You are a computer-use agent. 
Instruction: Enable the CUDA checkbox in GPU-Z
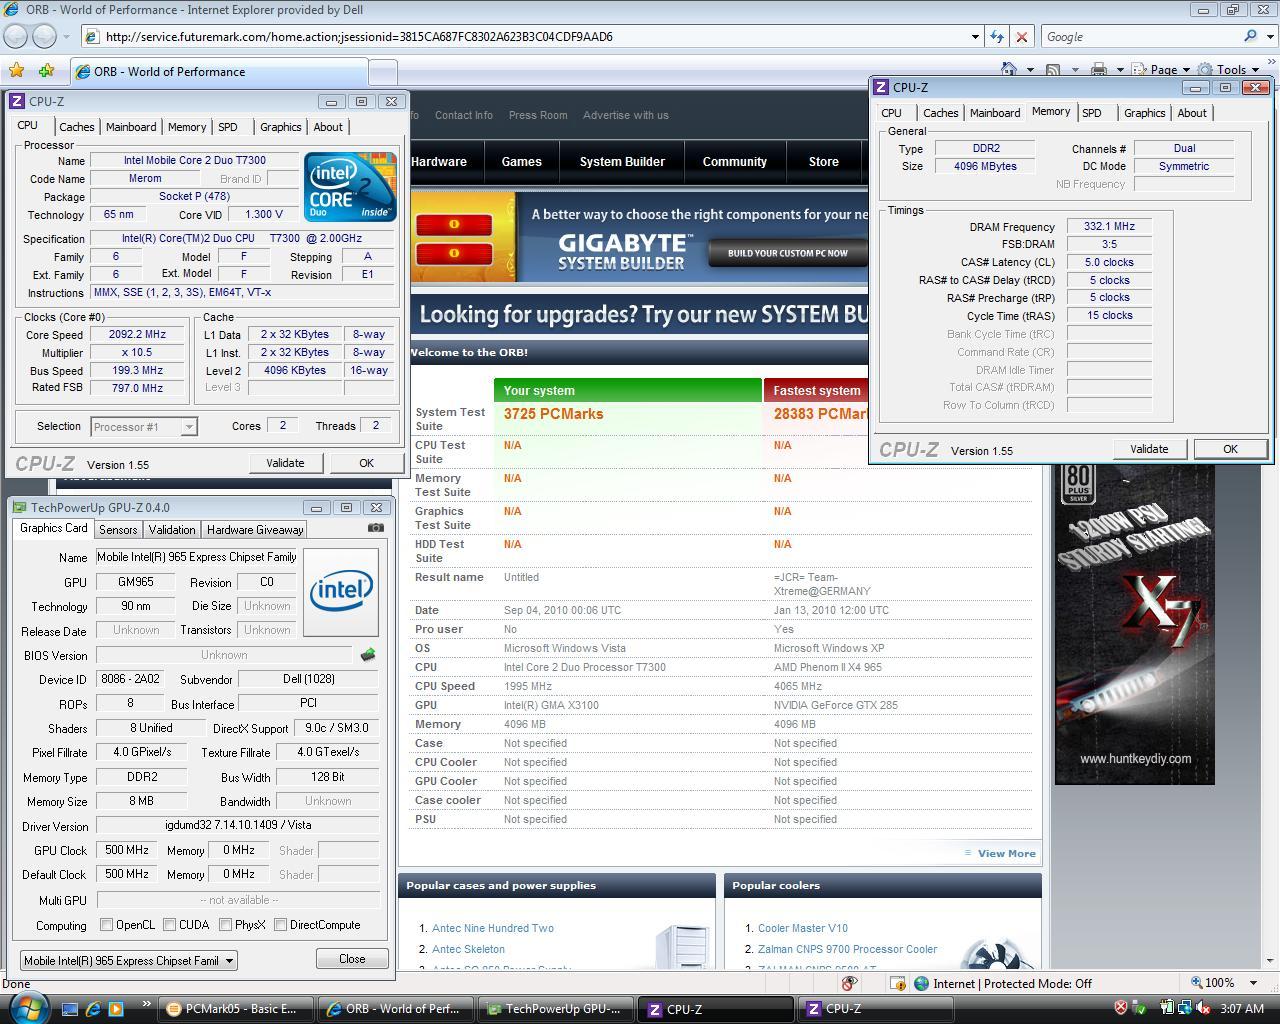170,925
